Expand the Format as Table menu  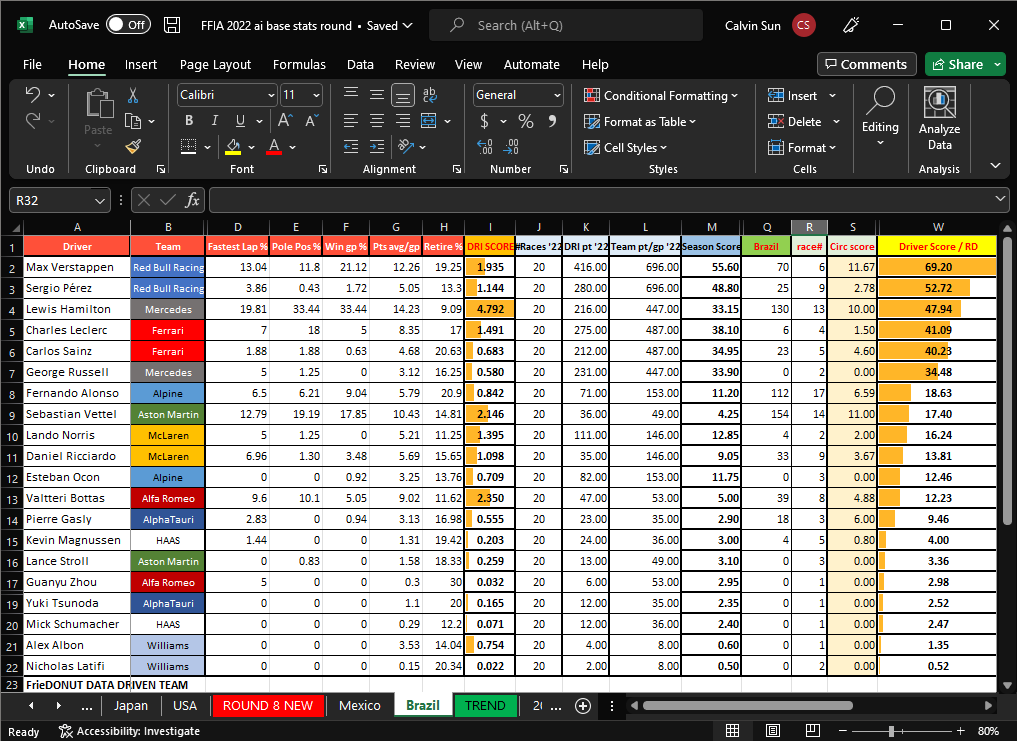640,121
